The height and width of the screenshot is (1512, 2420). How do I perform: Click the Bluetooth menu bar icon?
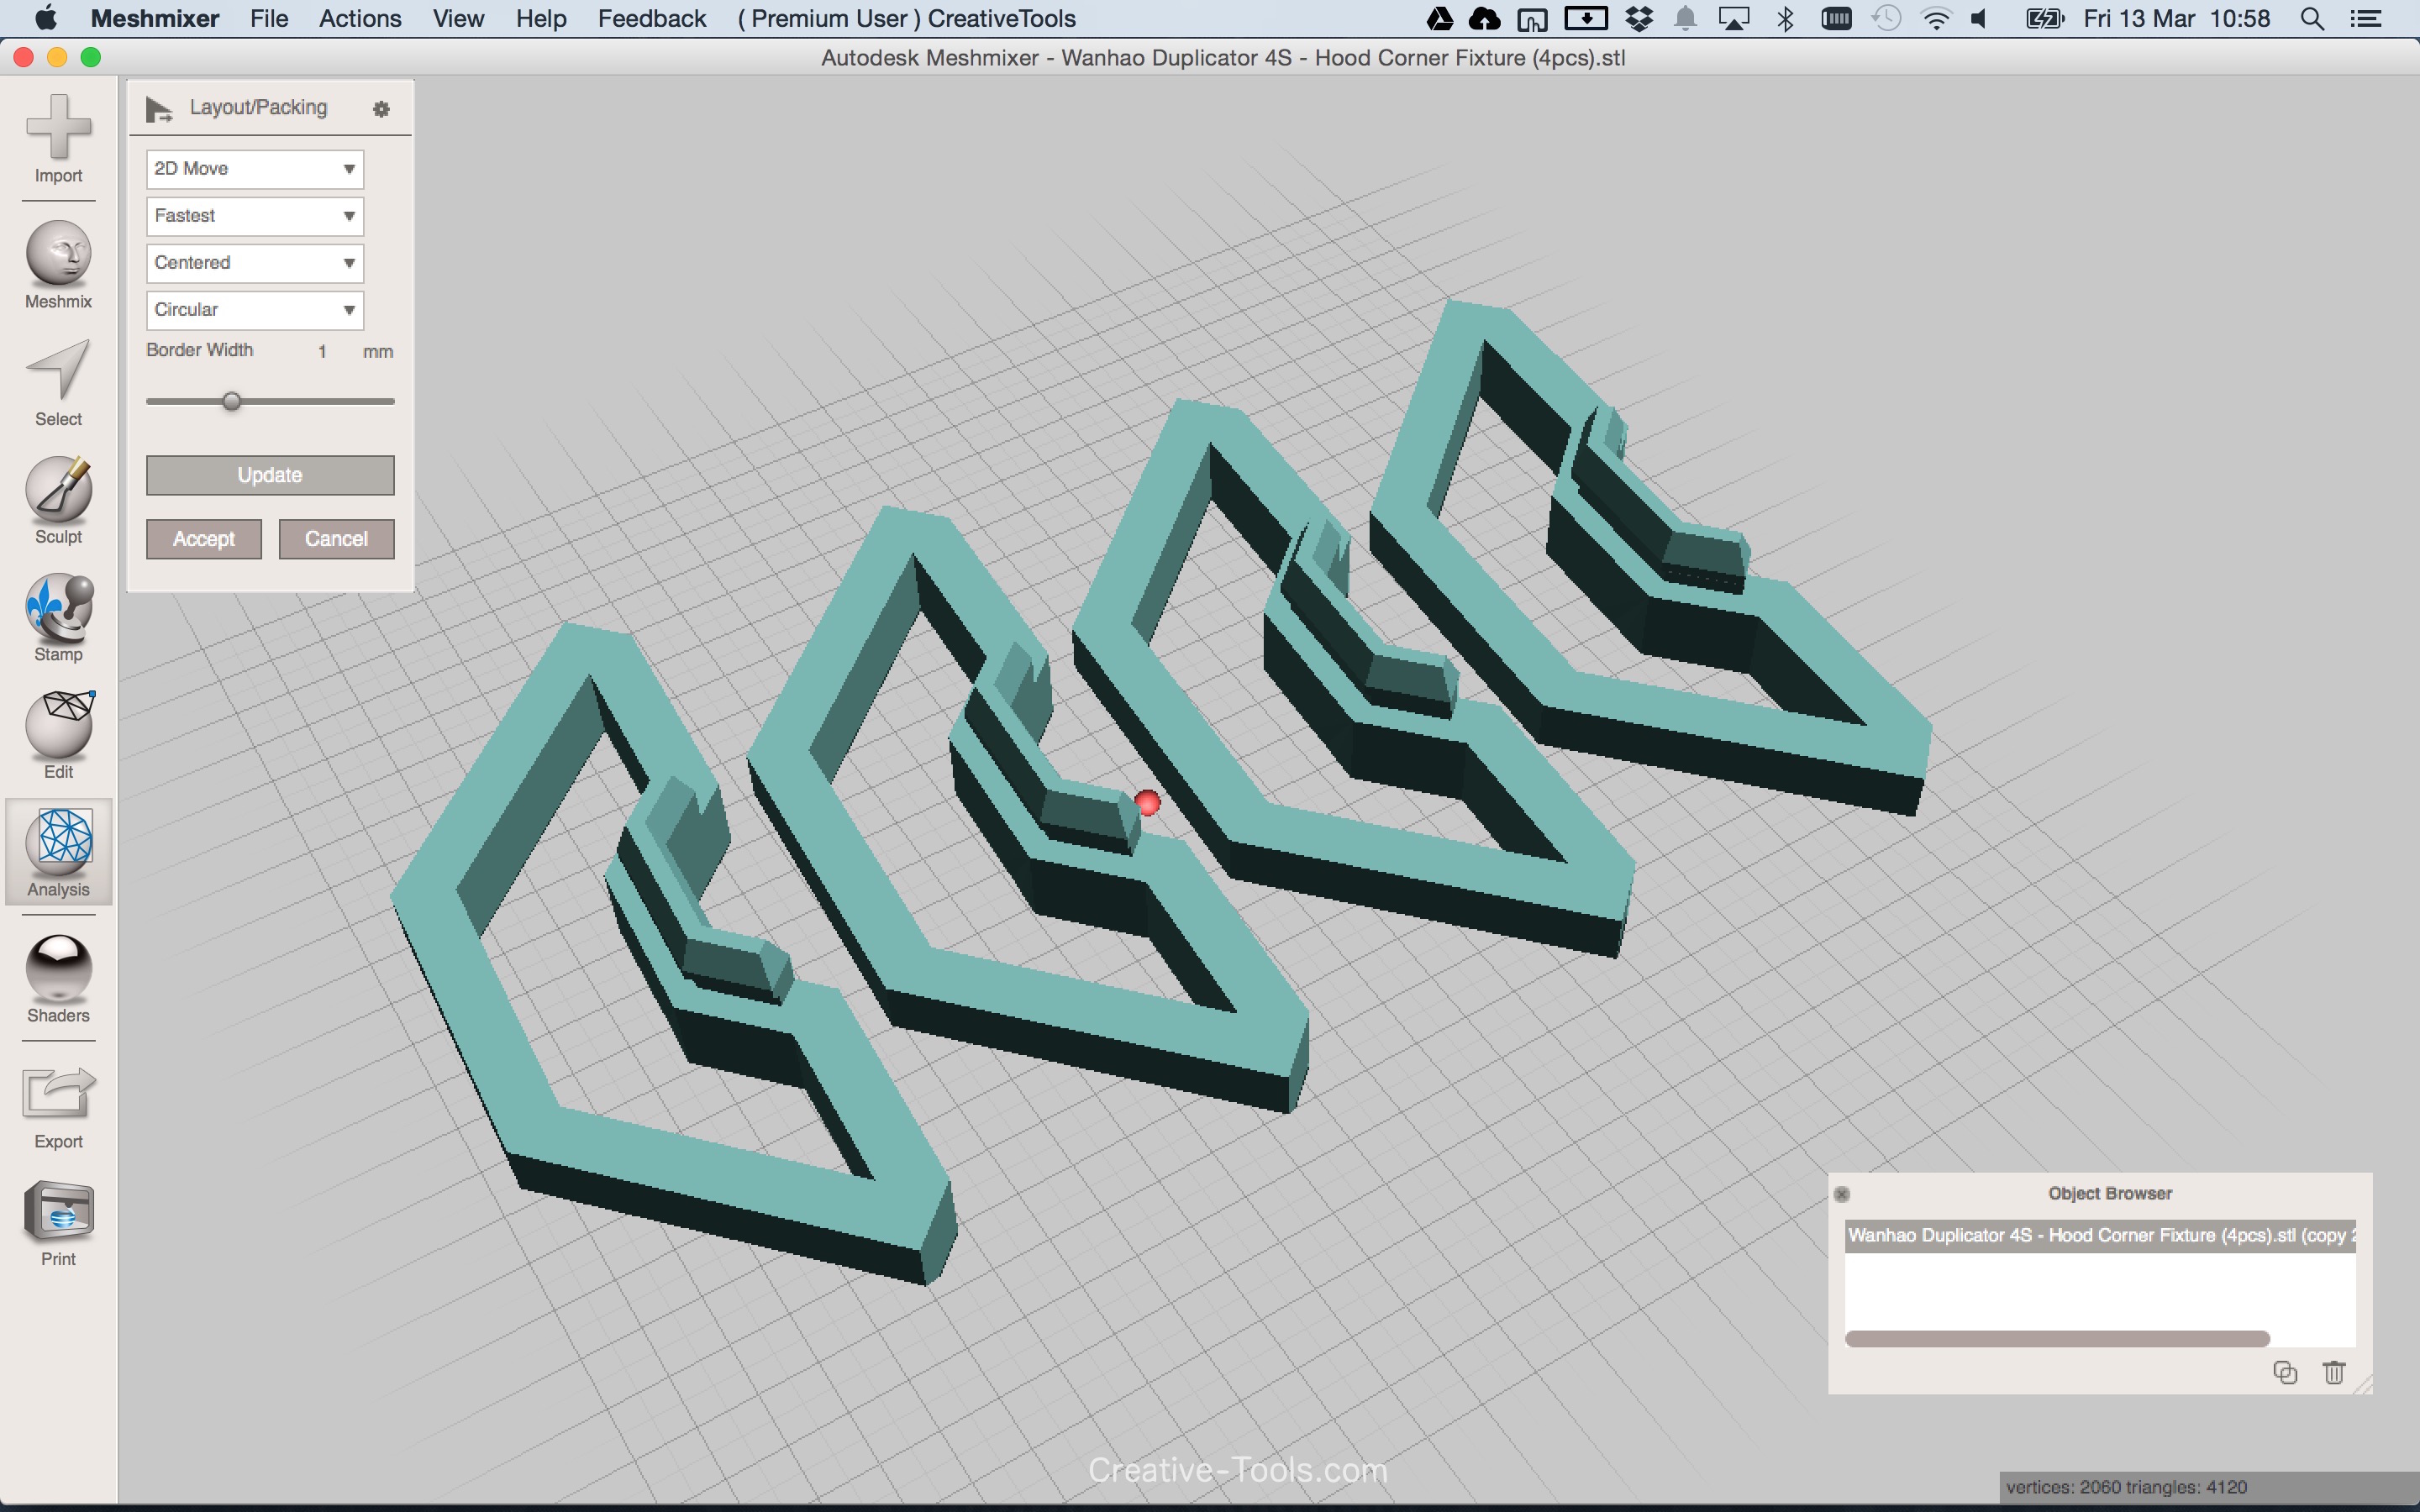point(1785,18)
